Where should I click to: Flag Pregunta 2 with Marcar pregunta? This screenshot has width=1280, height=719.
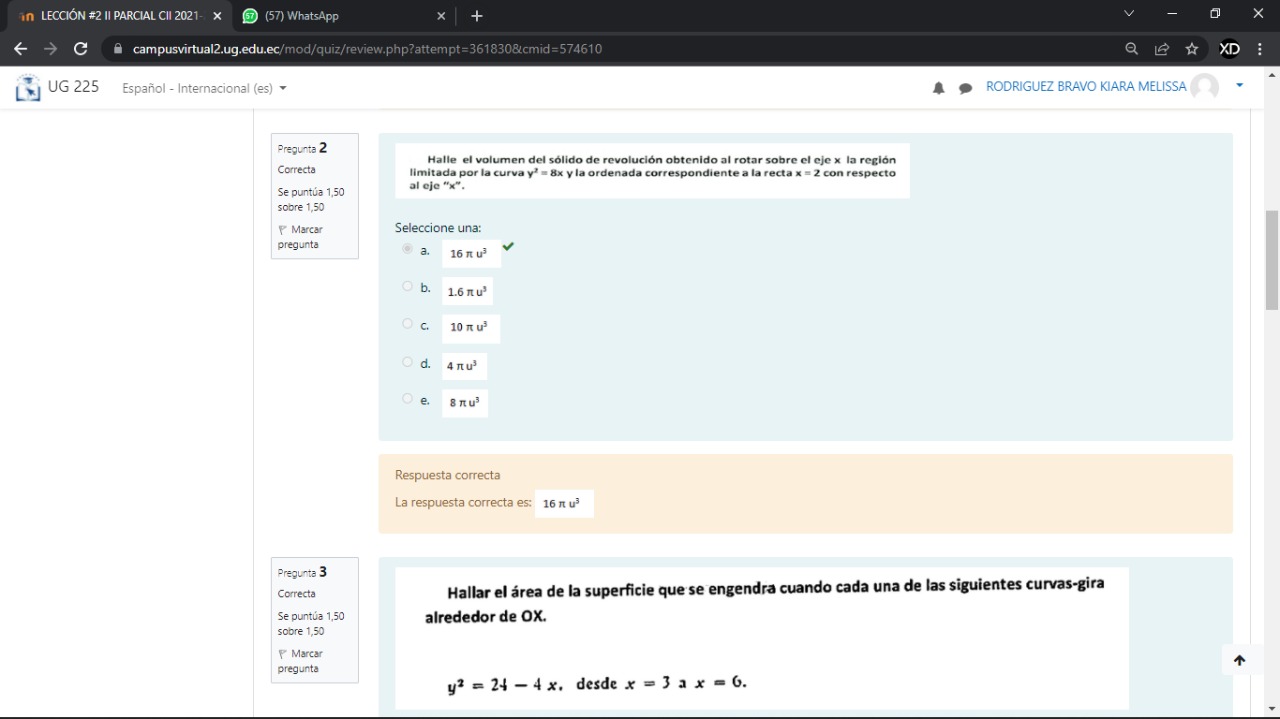tap(300, 237)
